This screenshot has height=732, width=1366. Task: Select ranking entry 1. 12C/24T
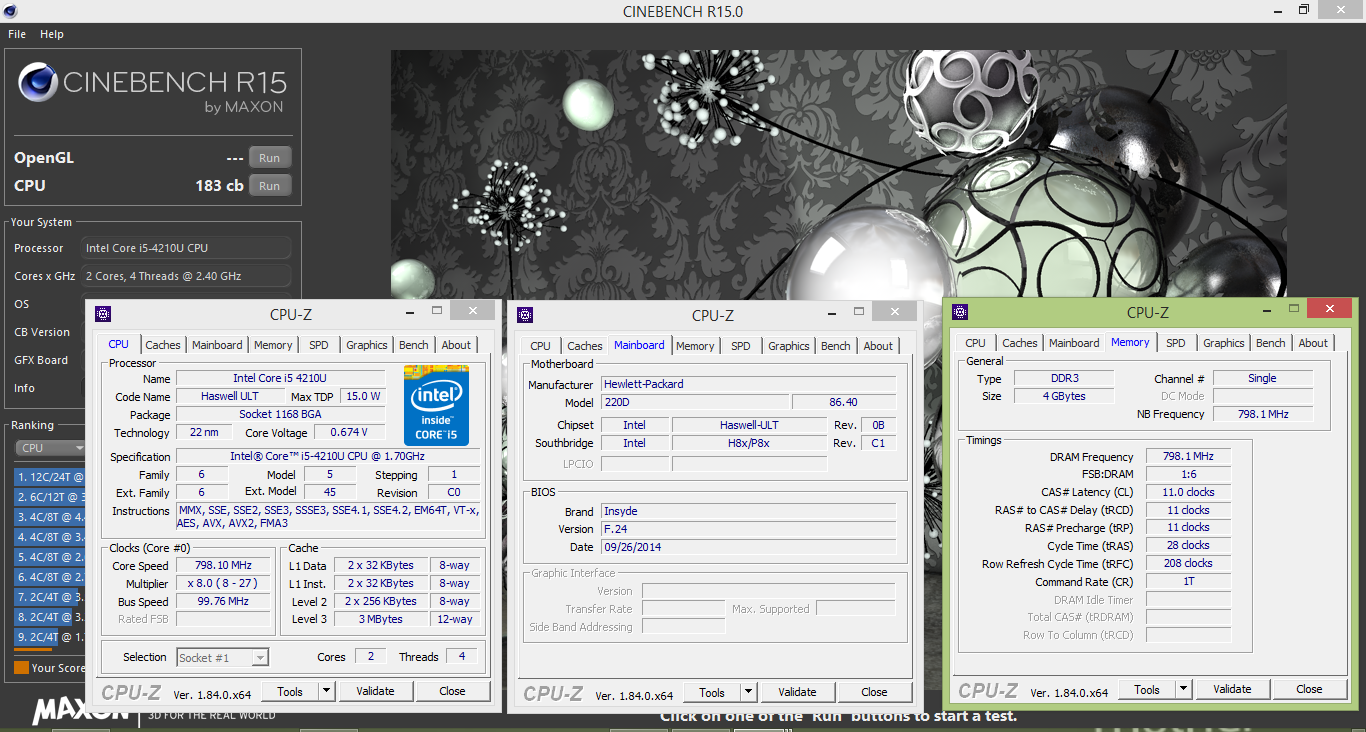(x=50, y=477)
